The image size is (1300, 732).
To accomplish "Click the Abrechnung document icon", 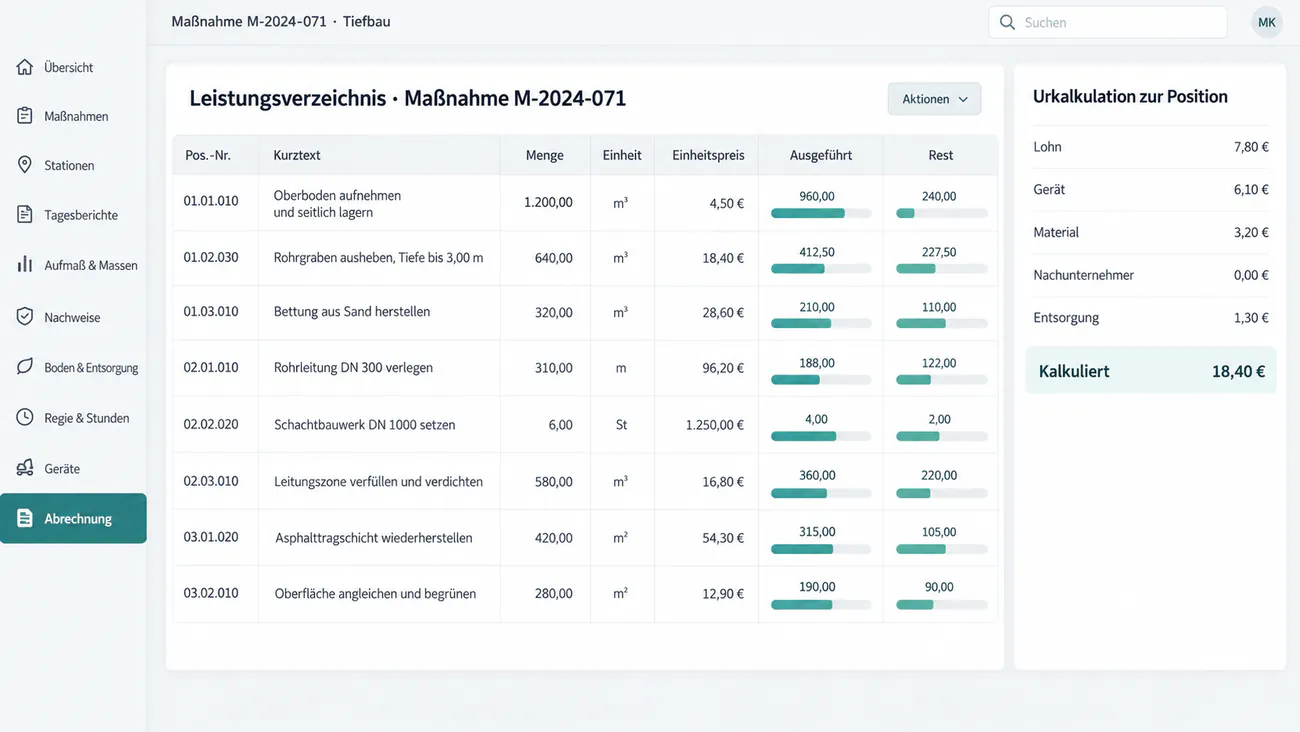I will pyautogui.click(x=25, y=518).
